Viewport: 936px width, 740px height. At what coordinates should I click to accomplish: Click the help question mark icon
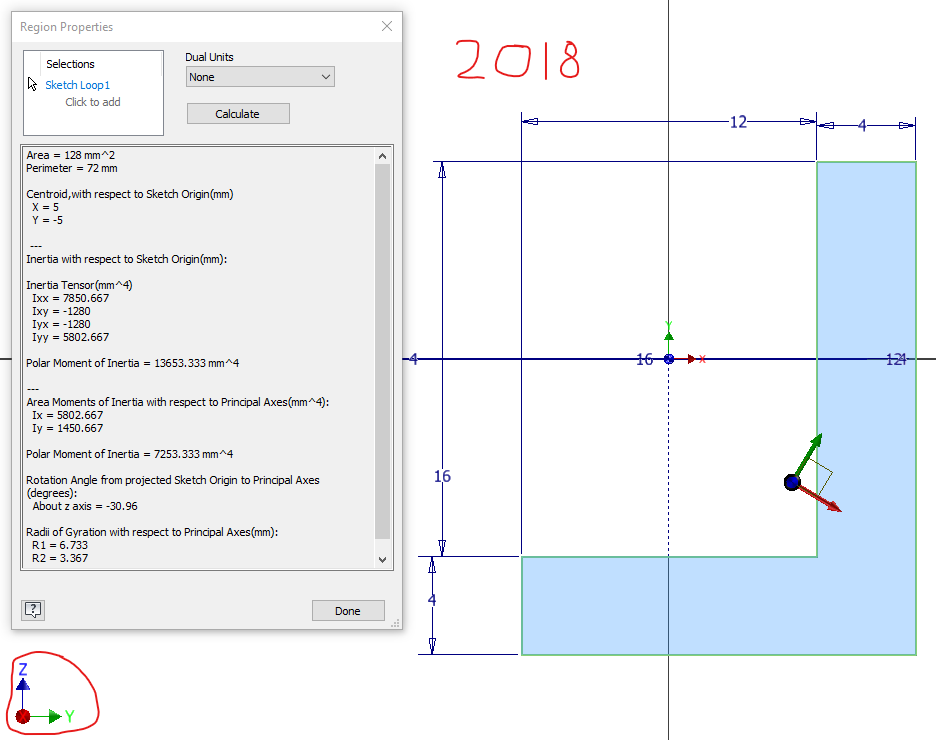click(32, 610)
